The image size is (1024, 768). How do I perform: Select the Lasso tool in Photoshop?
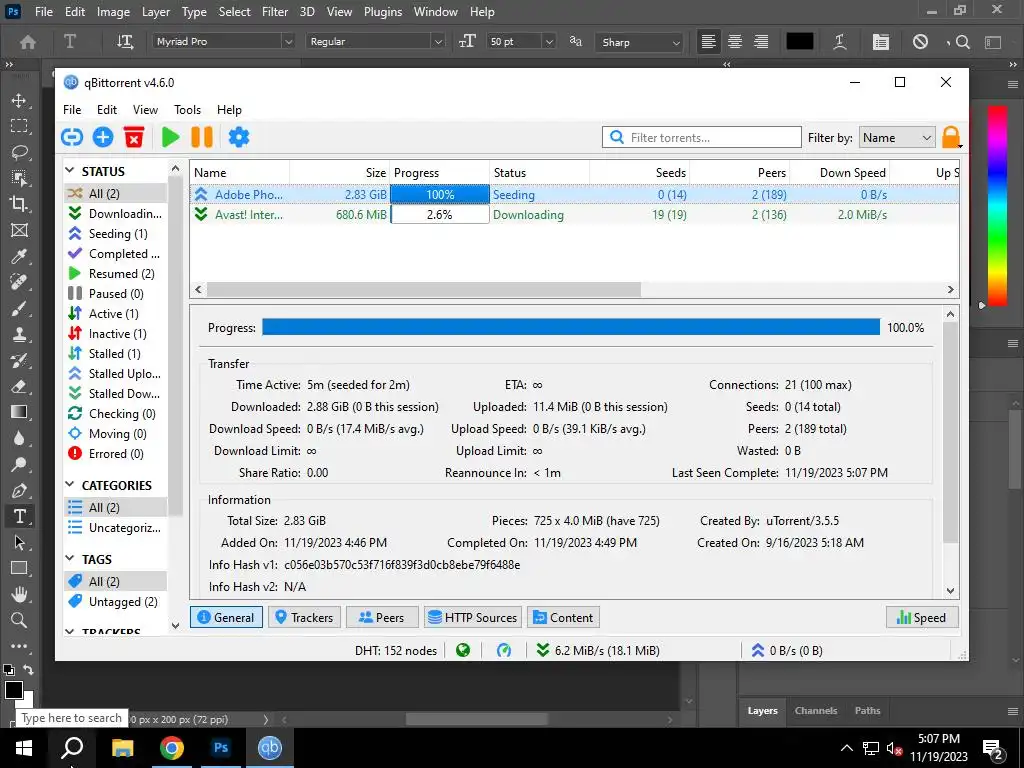pos(19,152)
